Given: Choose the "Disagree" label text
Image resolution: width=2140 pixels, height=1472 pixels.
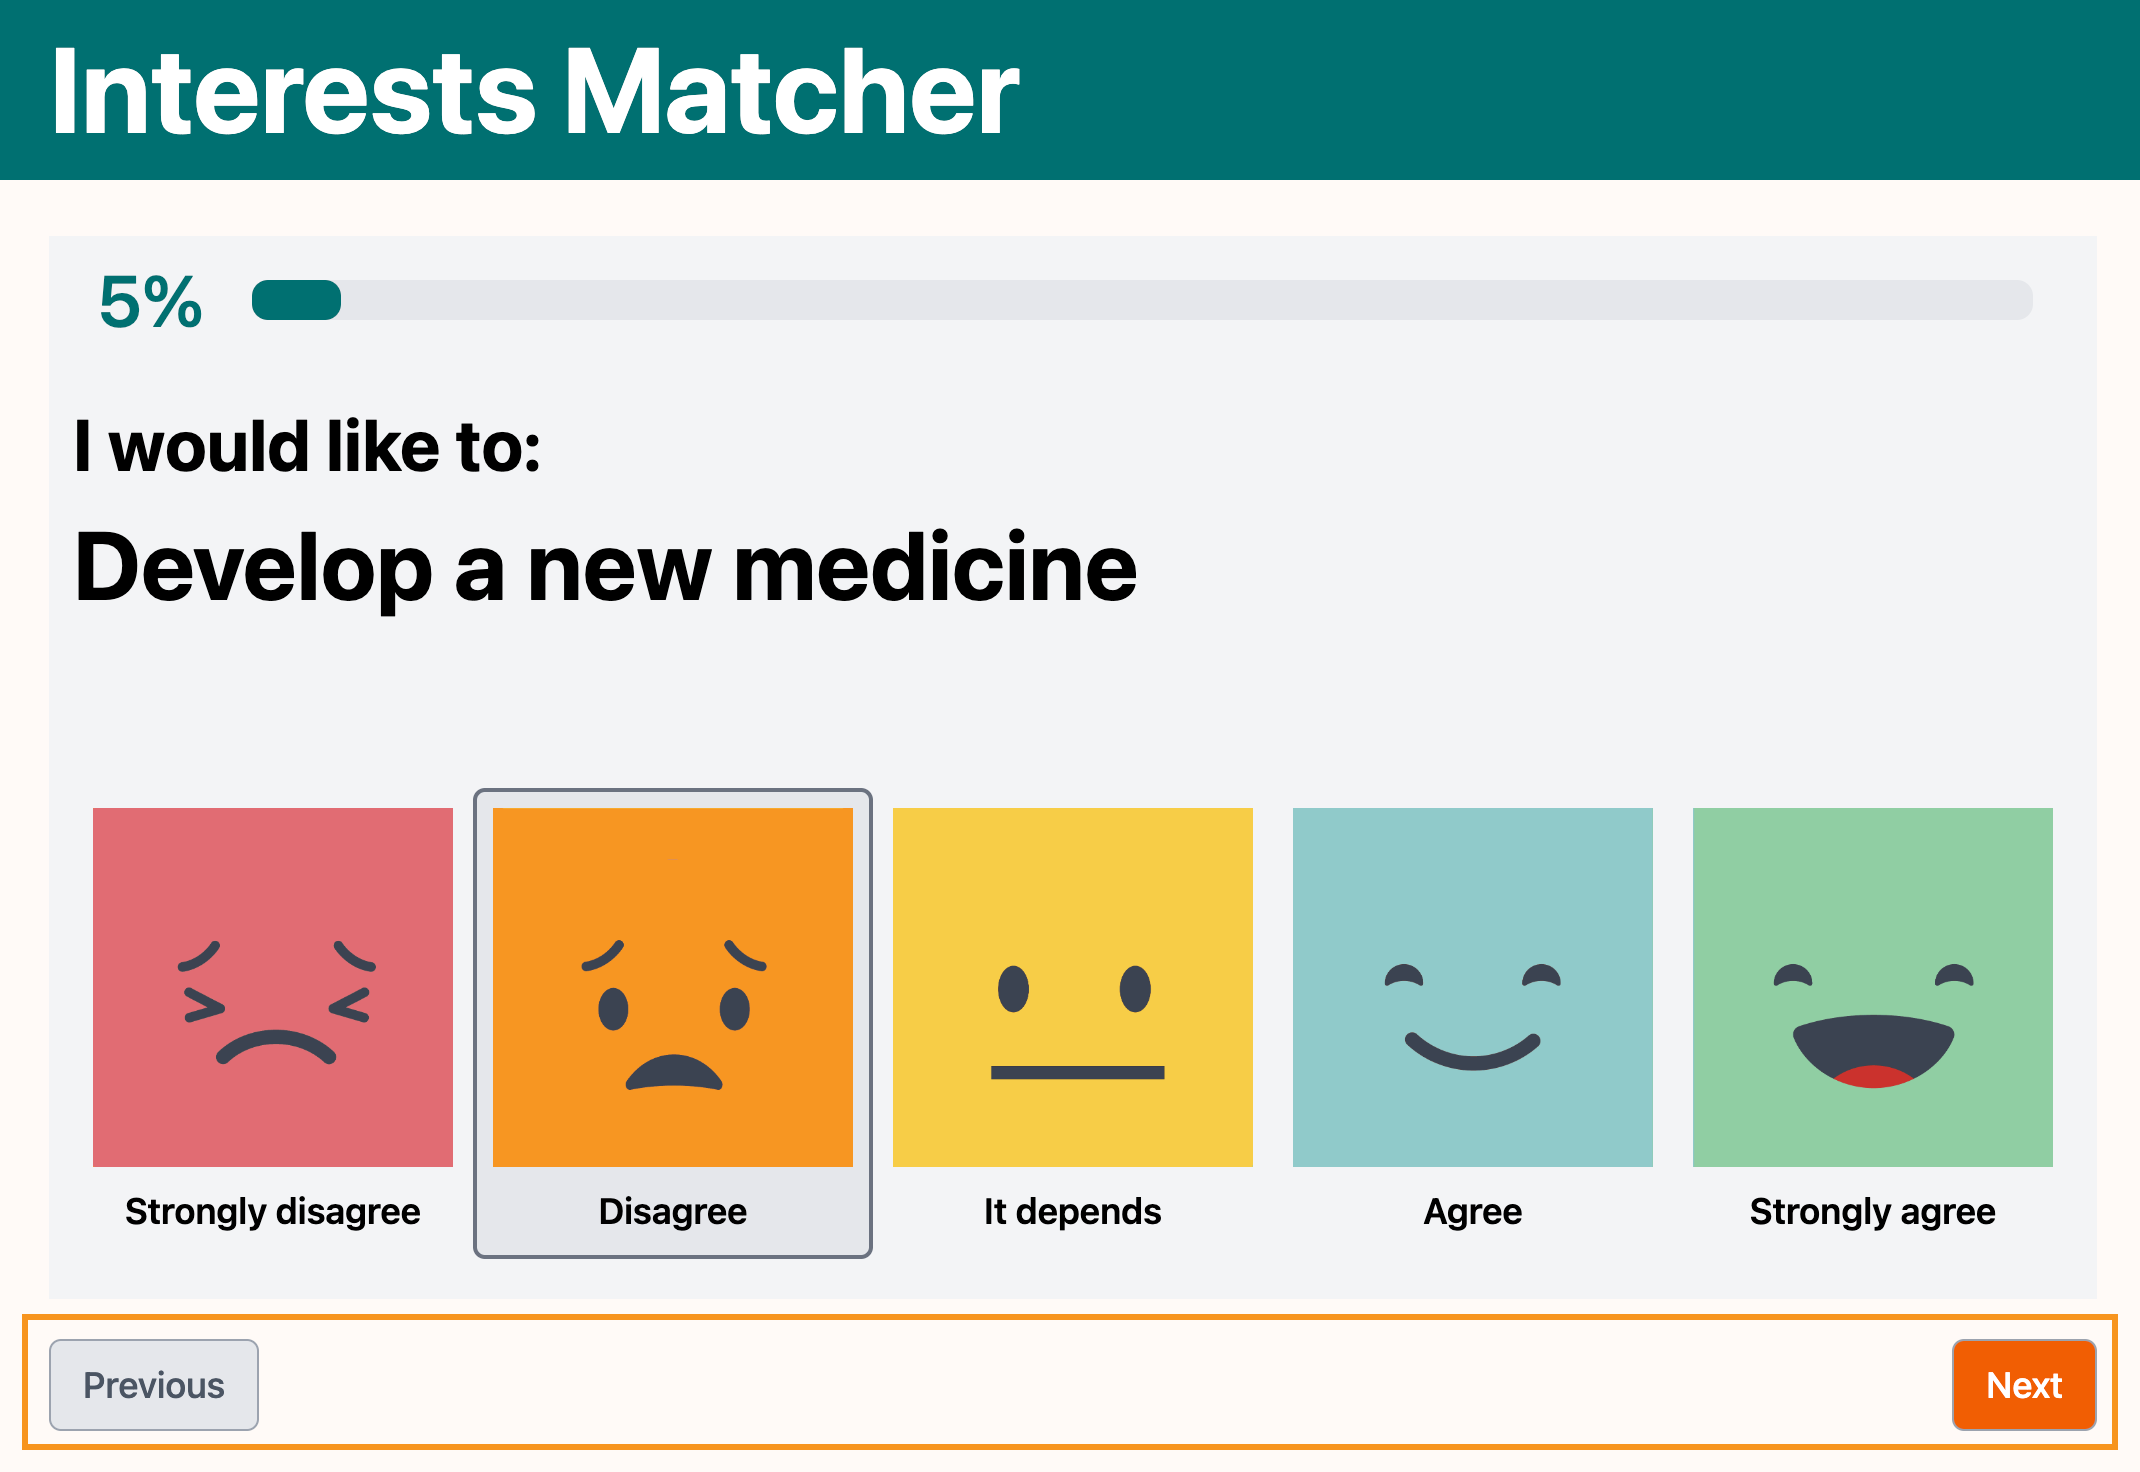Looking at the screenshot, I should coord(672,1211).
